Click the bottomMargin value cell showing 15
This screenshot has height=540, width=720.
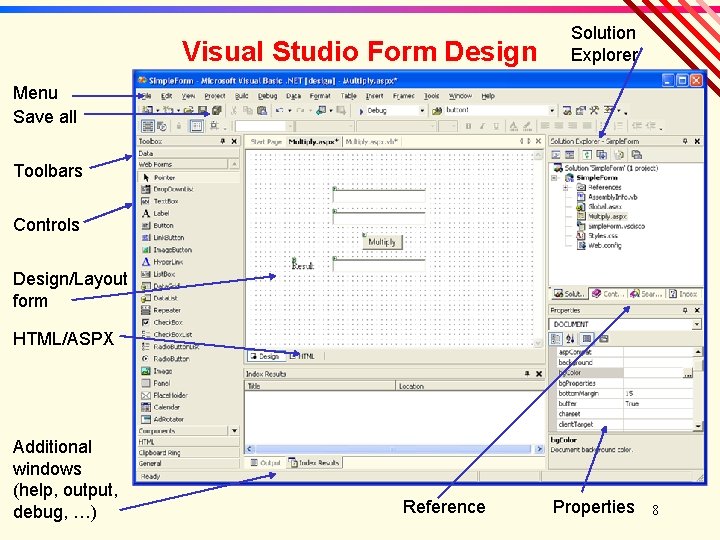(658, 394)
